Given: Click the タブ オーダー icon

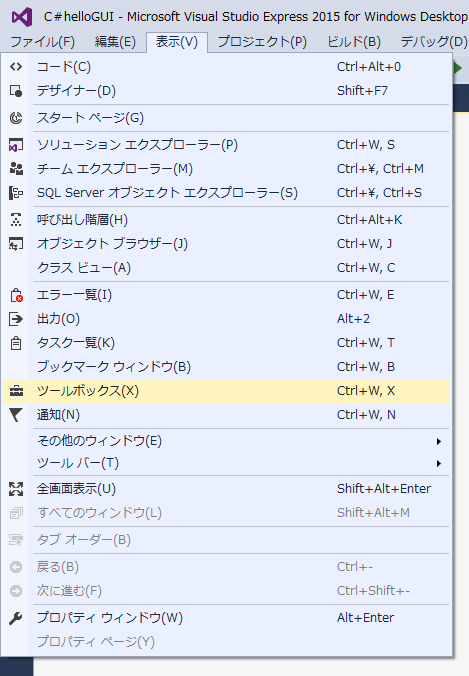Looking at the screenshot, I should tap(16, 540).
